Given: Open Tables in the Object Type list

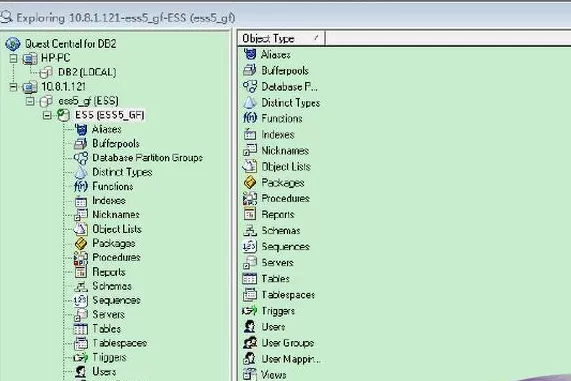Looking at the screenshot, I should tap(276, 279).
